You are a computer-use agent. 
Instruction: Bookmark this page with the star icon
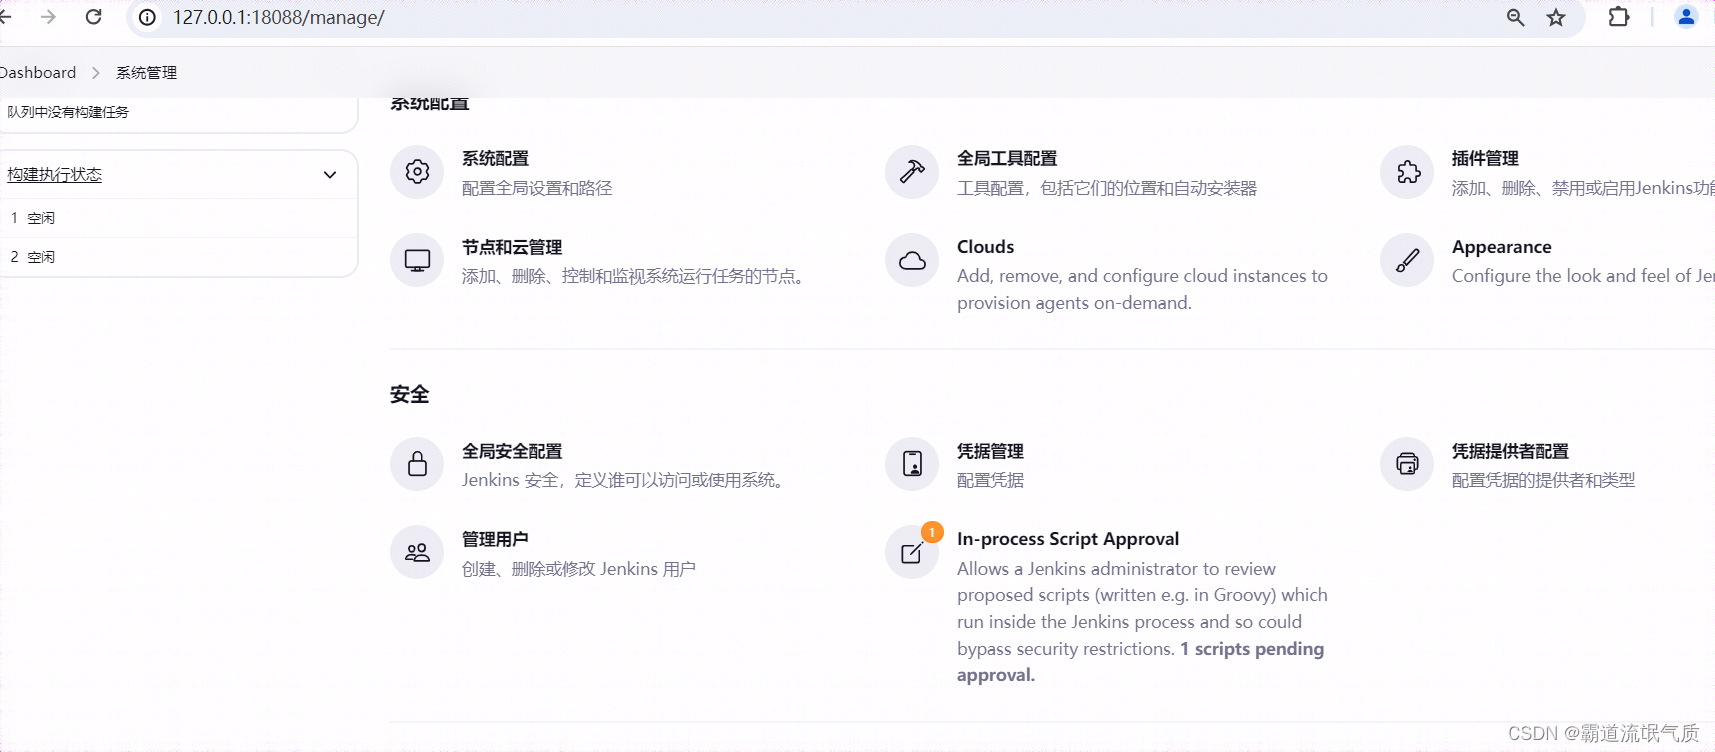pos(1556,17)
